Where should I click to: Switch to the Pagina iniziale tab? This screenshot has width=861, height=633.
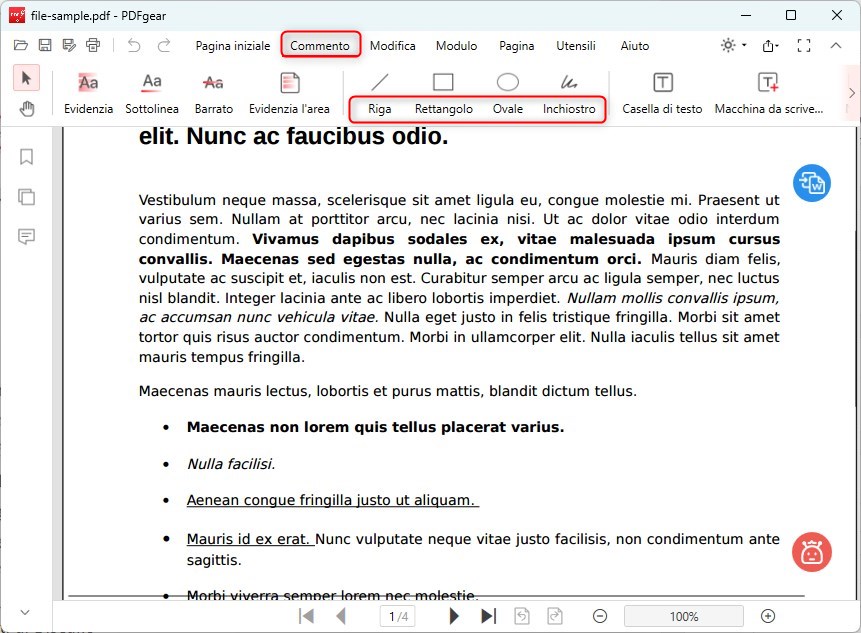click(232, 45)
